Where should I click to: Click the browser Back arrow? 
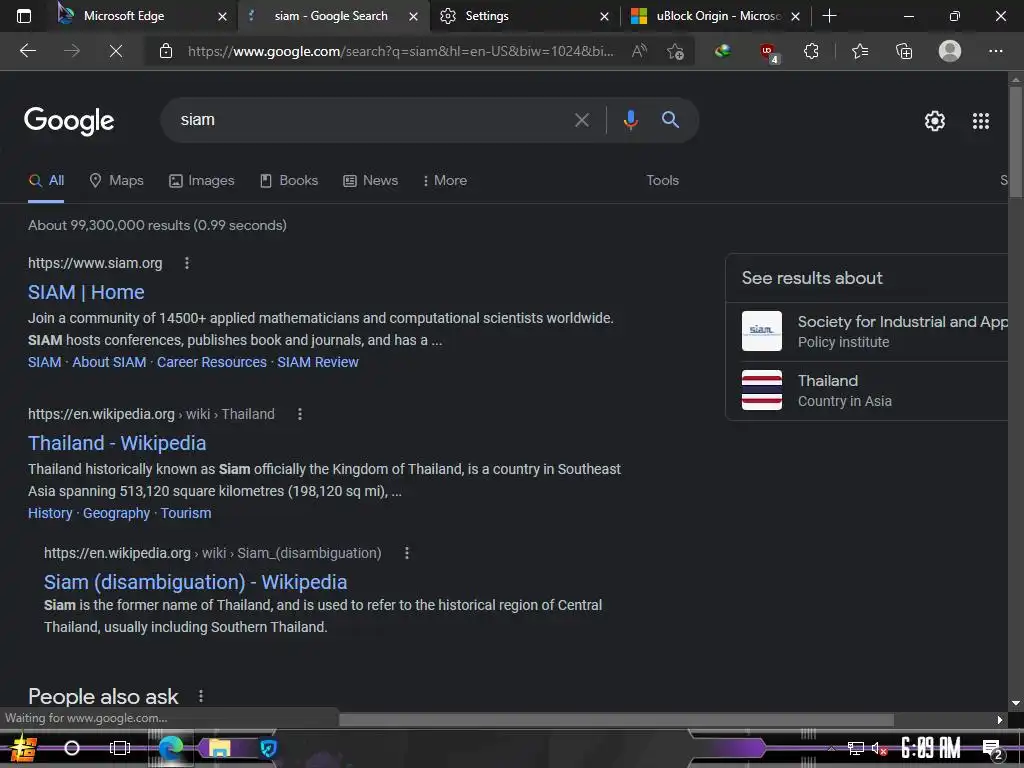pyautogui.click(x=27, y=51)
